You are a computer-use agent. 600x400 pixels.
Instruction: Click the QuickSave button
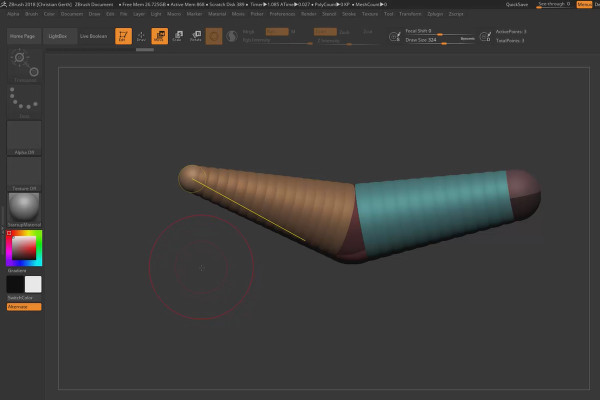coord(517,5)
